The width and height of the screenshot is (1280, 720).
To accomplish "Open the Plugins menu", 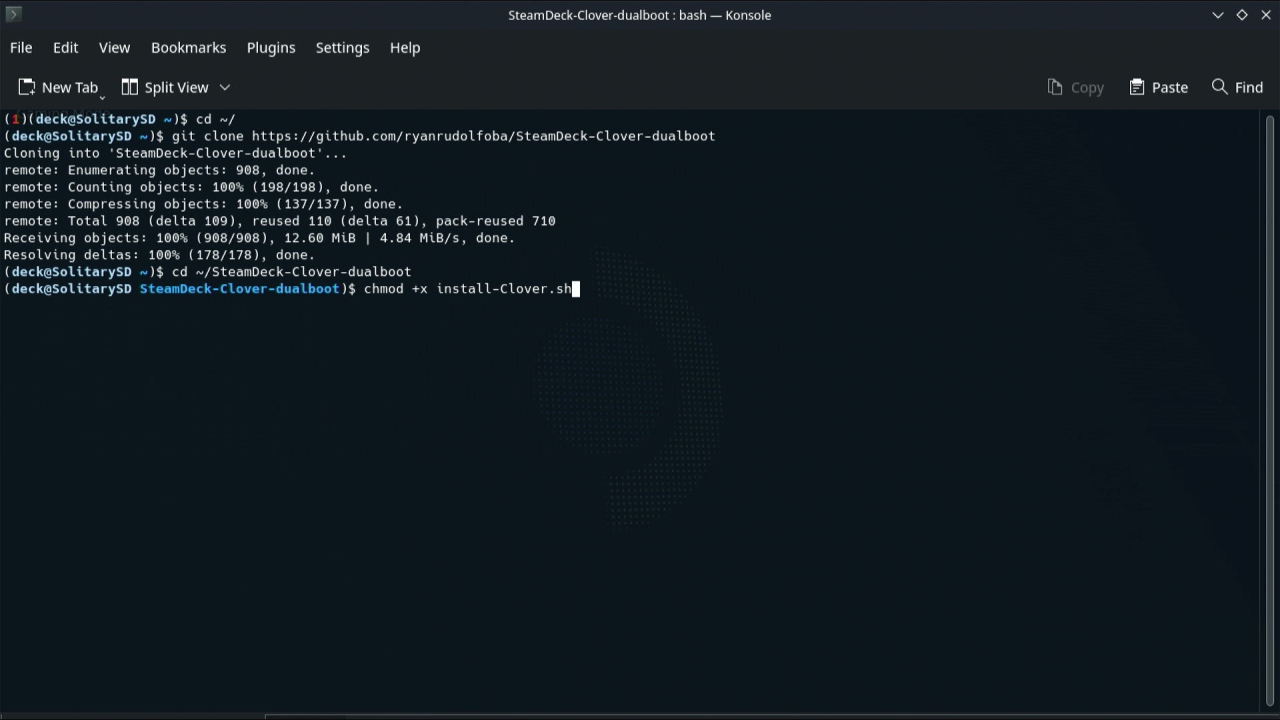I will pyautogui.click(x=271, y=47).
